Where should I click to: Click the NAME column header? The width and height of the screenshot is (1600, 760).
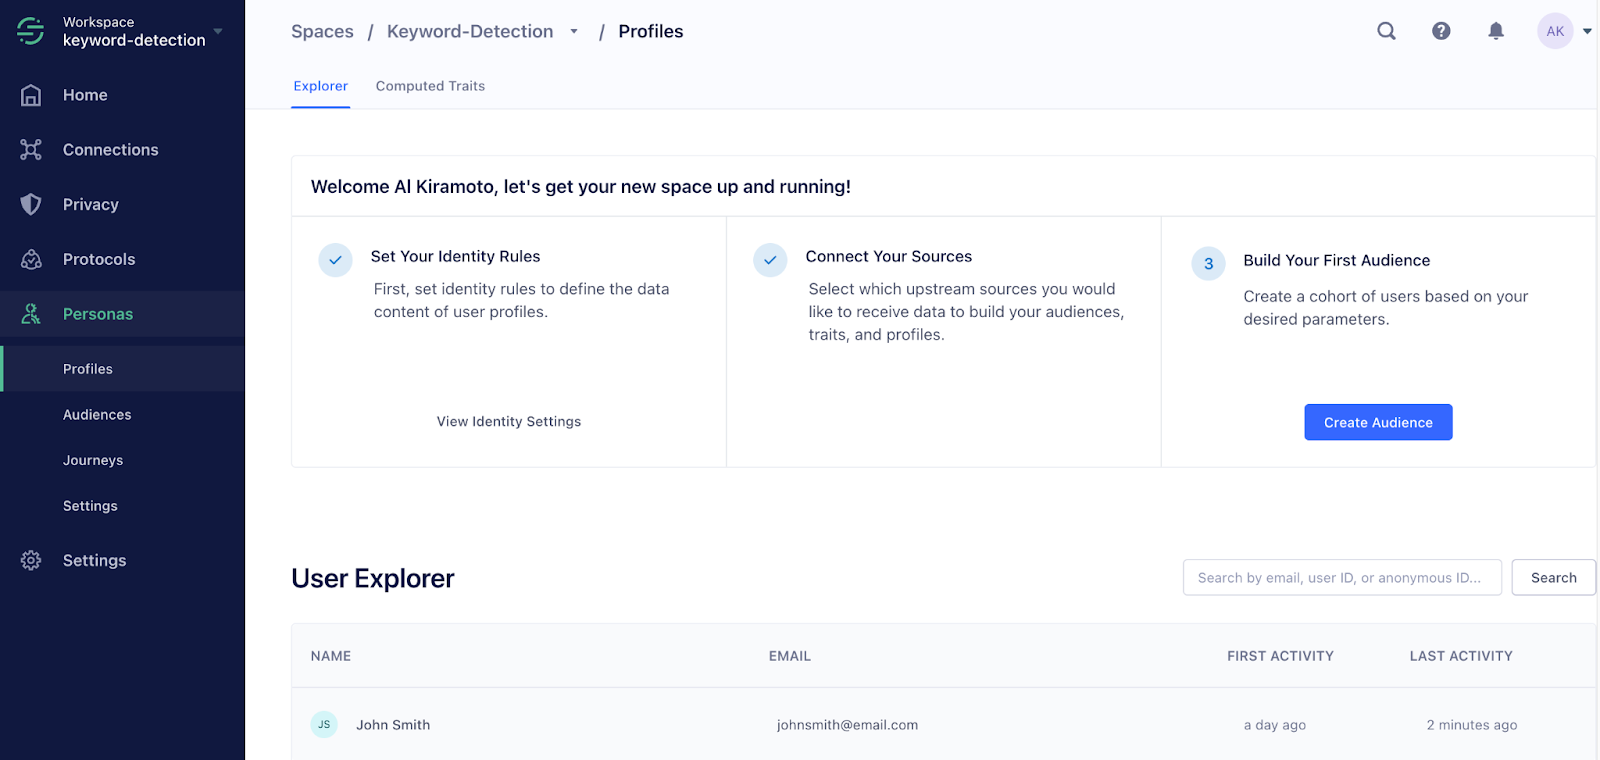331,656
